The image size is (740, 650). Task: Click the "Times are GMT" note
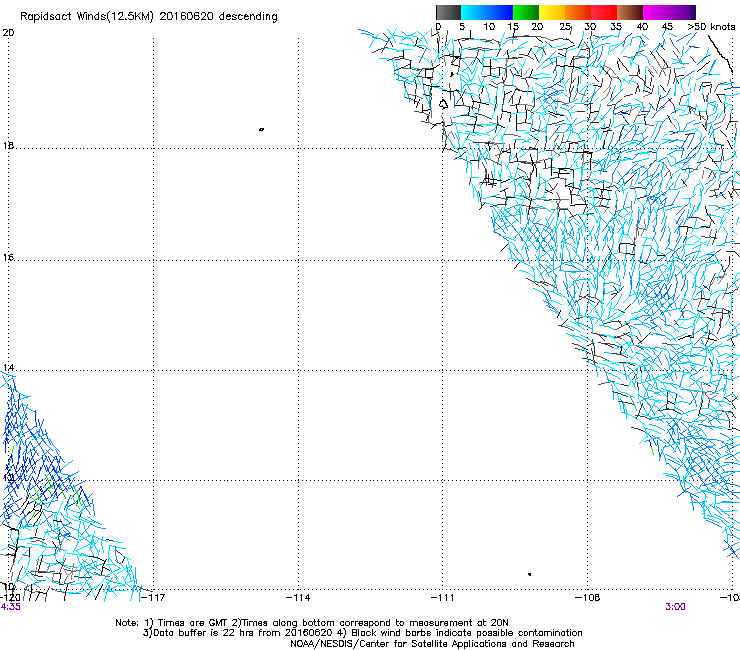186,623
